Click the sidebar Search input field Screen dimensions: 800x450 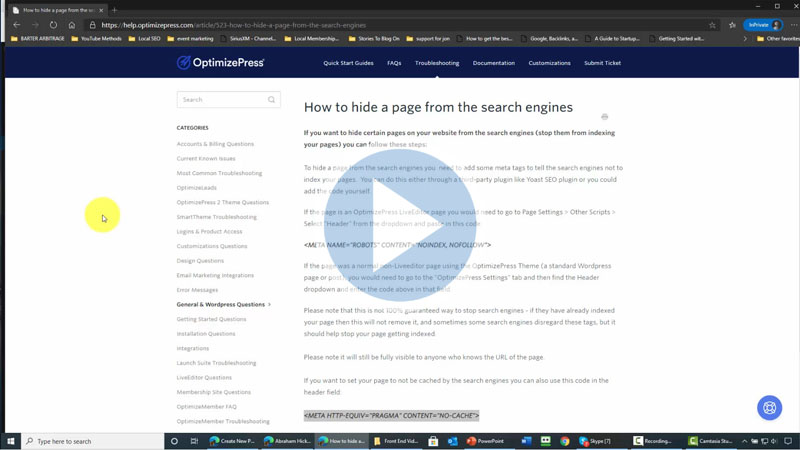pos(220,100)
